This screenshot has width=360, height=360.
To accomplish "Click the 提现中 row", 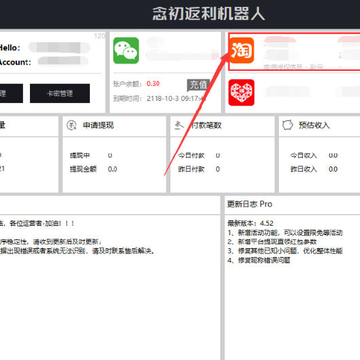I will pyautogui.click(x=91, y=155).
